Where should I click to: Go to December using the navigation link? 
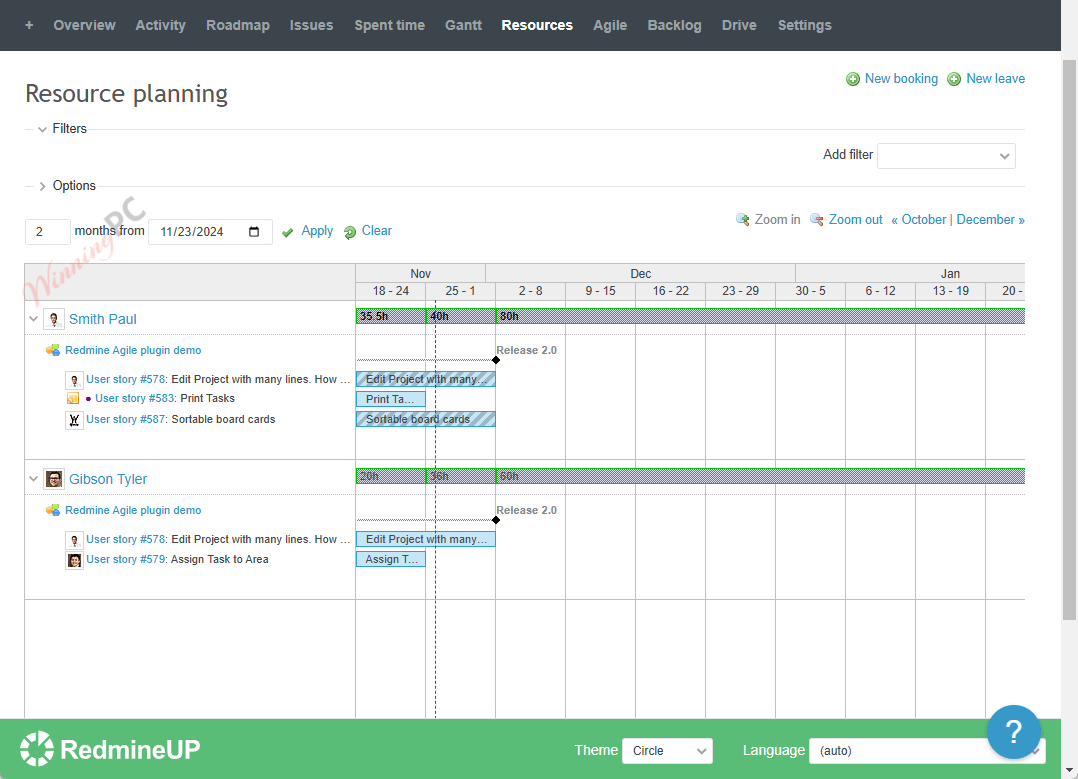[x=989, y=220]
